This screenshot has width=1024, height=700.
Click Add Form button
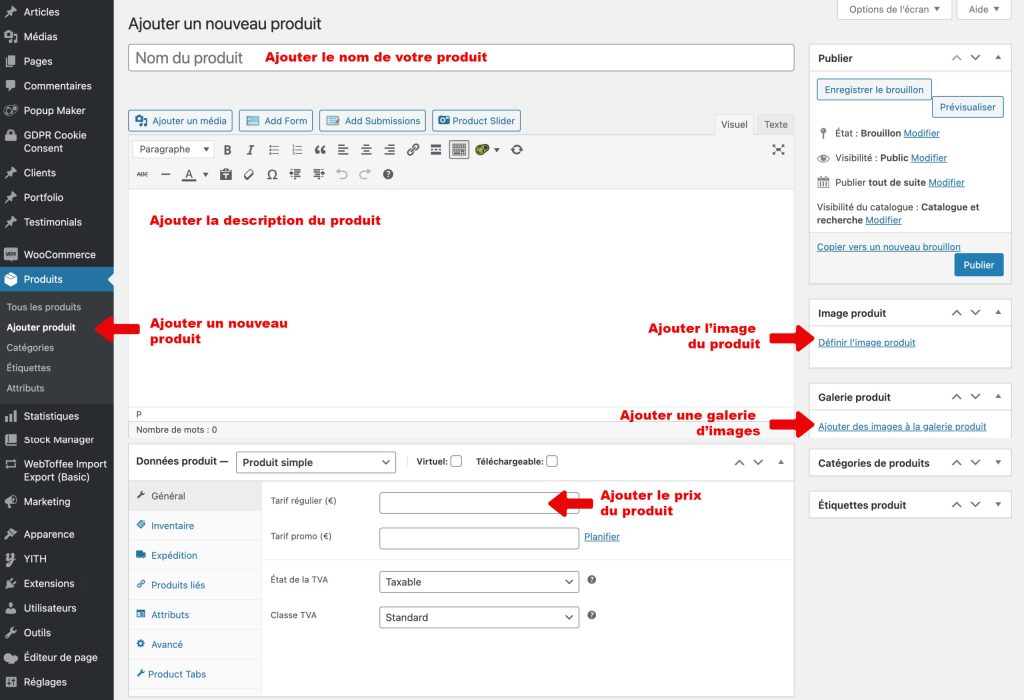pyautogui.click(x=276, y=121)
